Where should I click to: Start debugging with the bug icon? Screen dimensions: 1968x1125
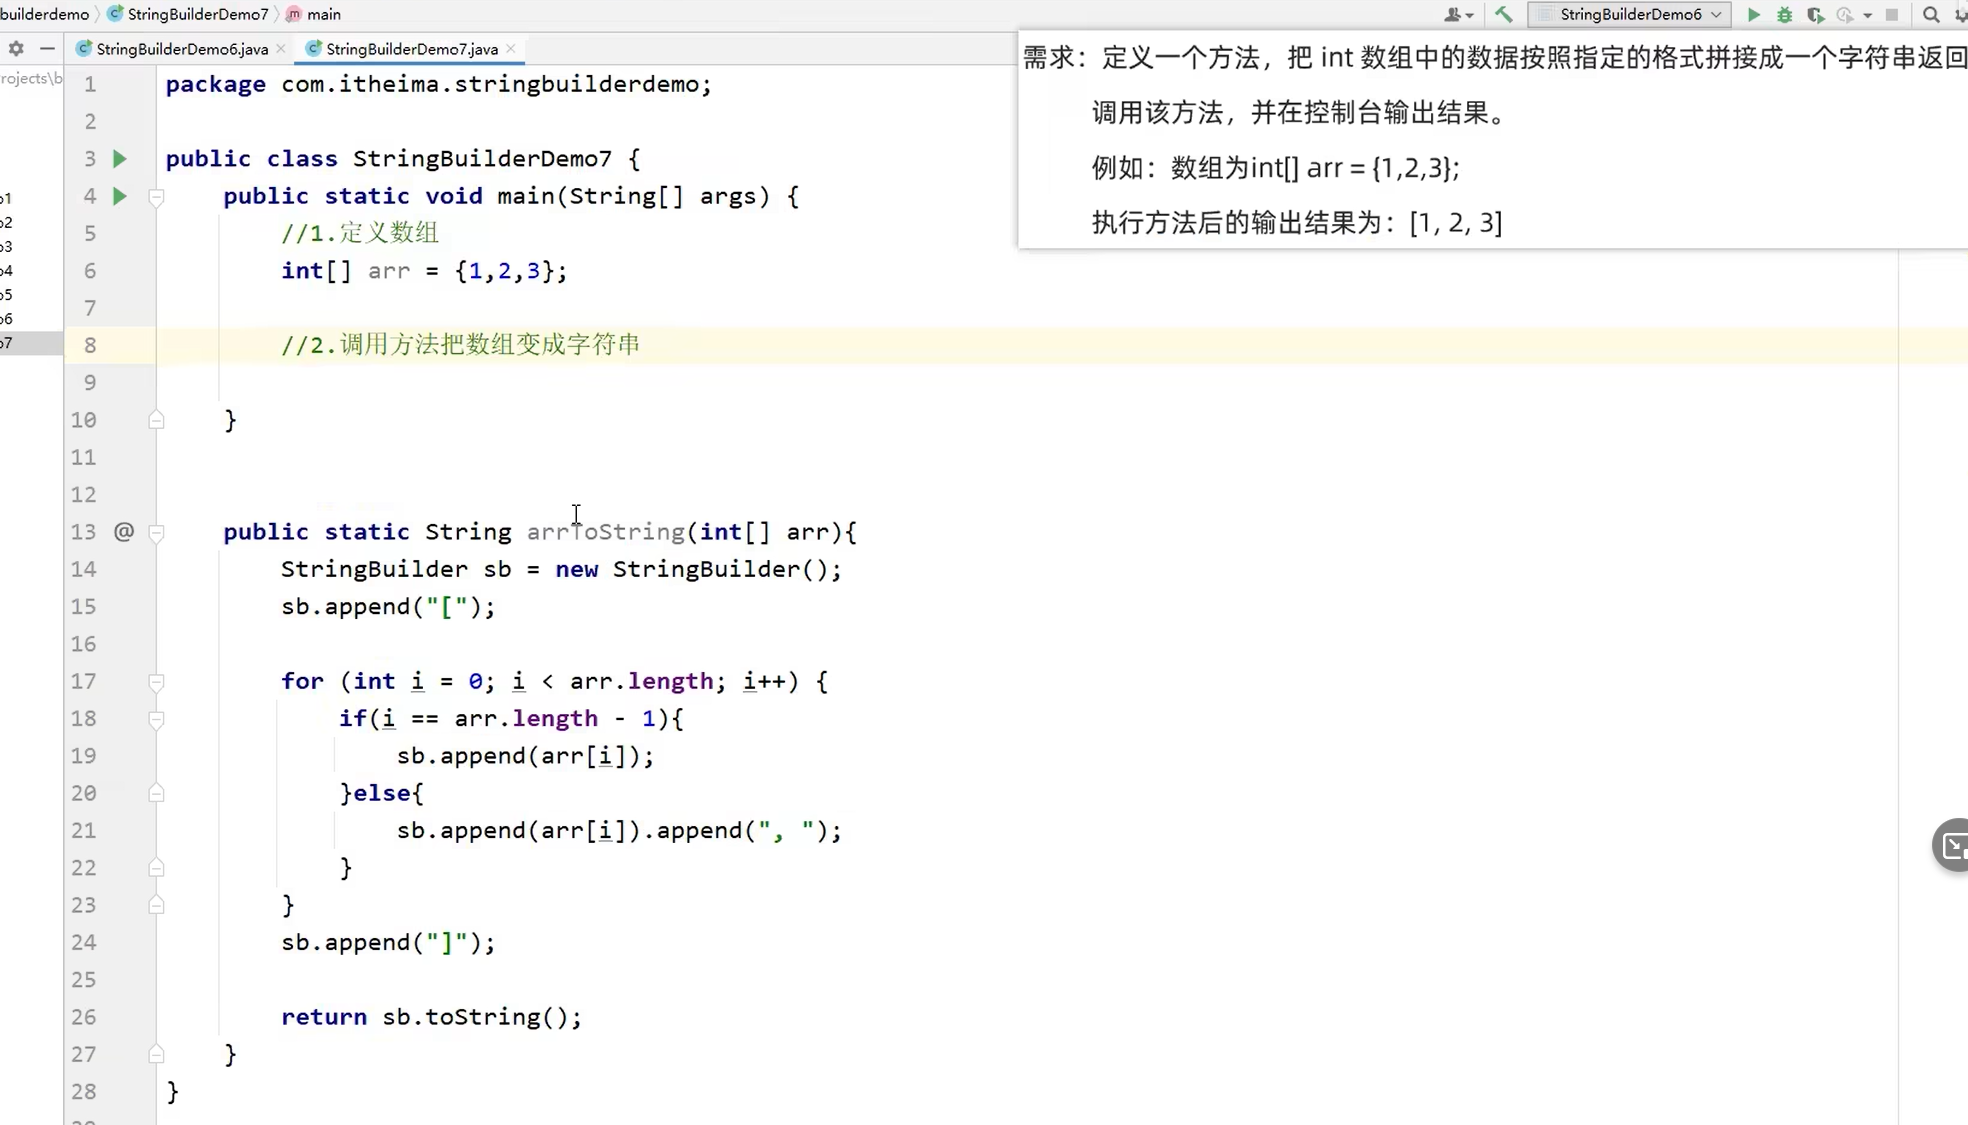1784,14
